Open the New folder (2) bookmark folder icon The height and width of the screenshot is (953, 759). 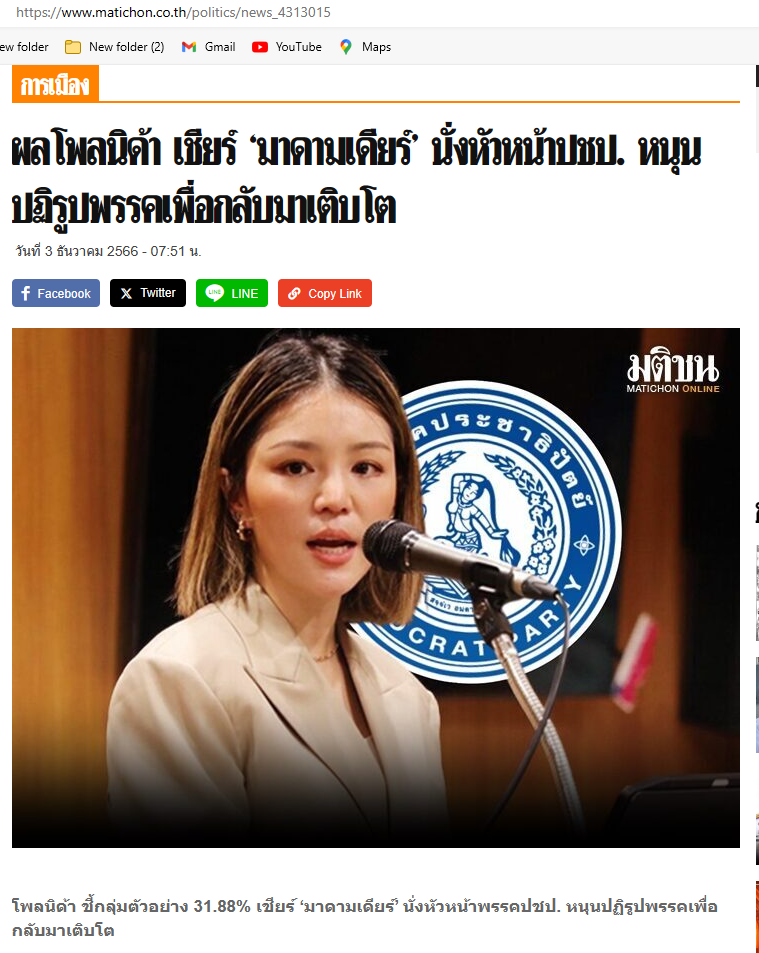pyautogui.click(x=73, y=47)
